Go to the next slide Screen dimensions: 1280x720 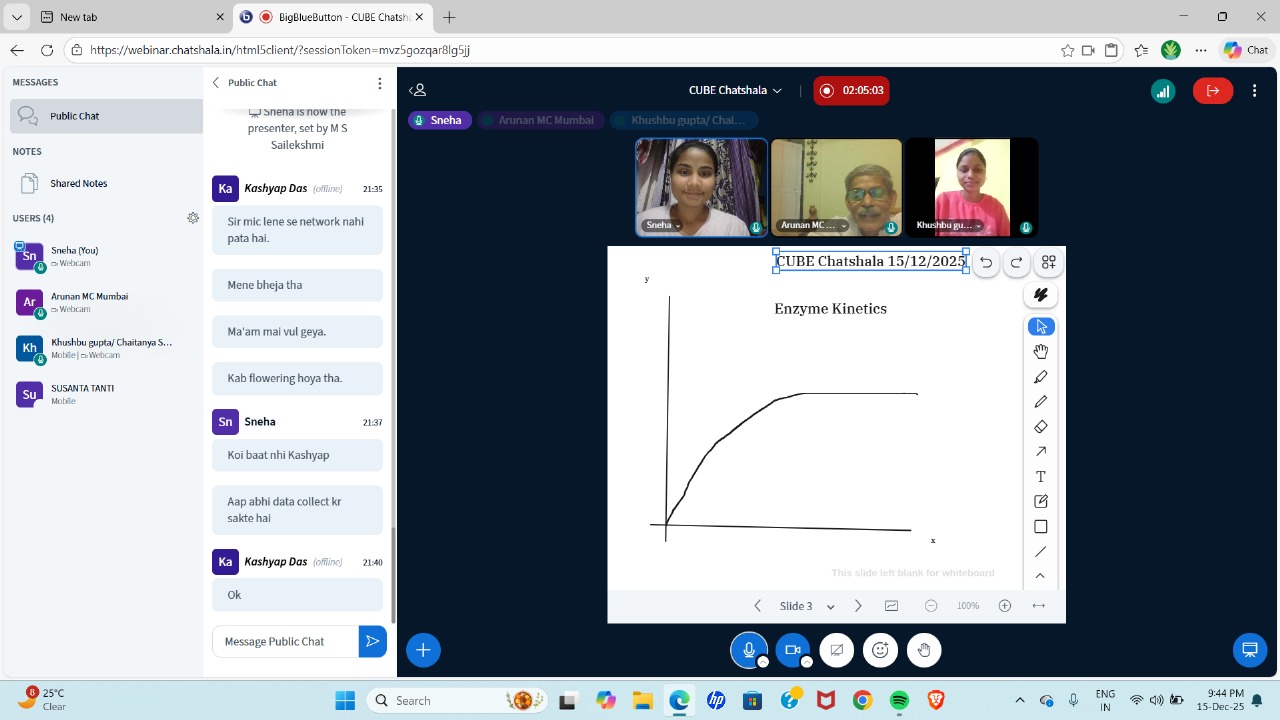(858, 606)
